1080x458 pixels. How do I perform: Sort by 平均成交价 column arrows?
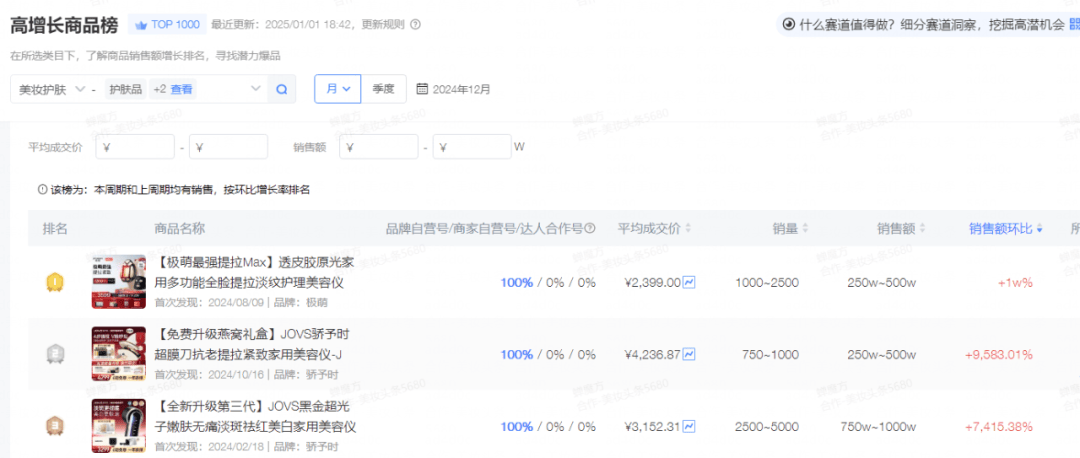(687, 228)
